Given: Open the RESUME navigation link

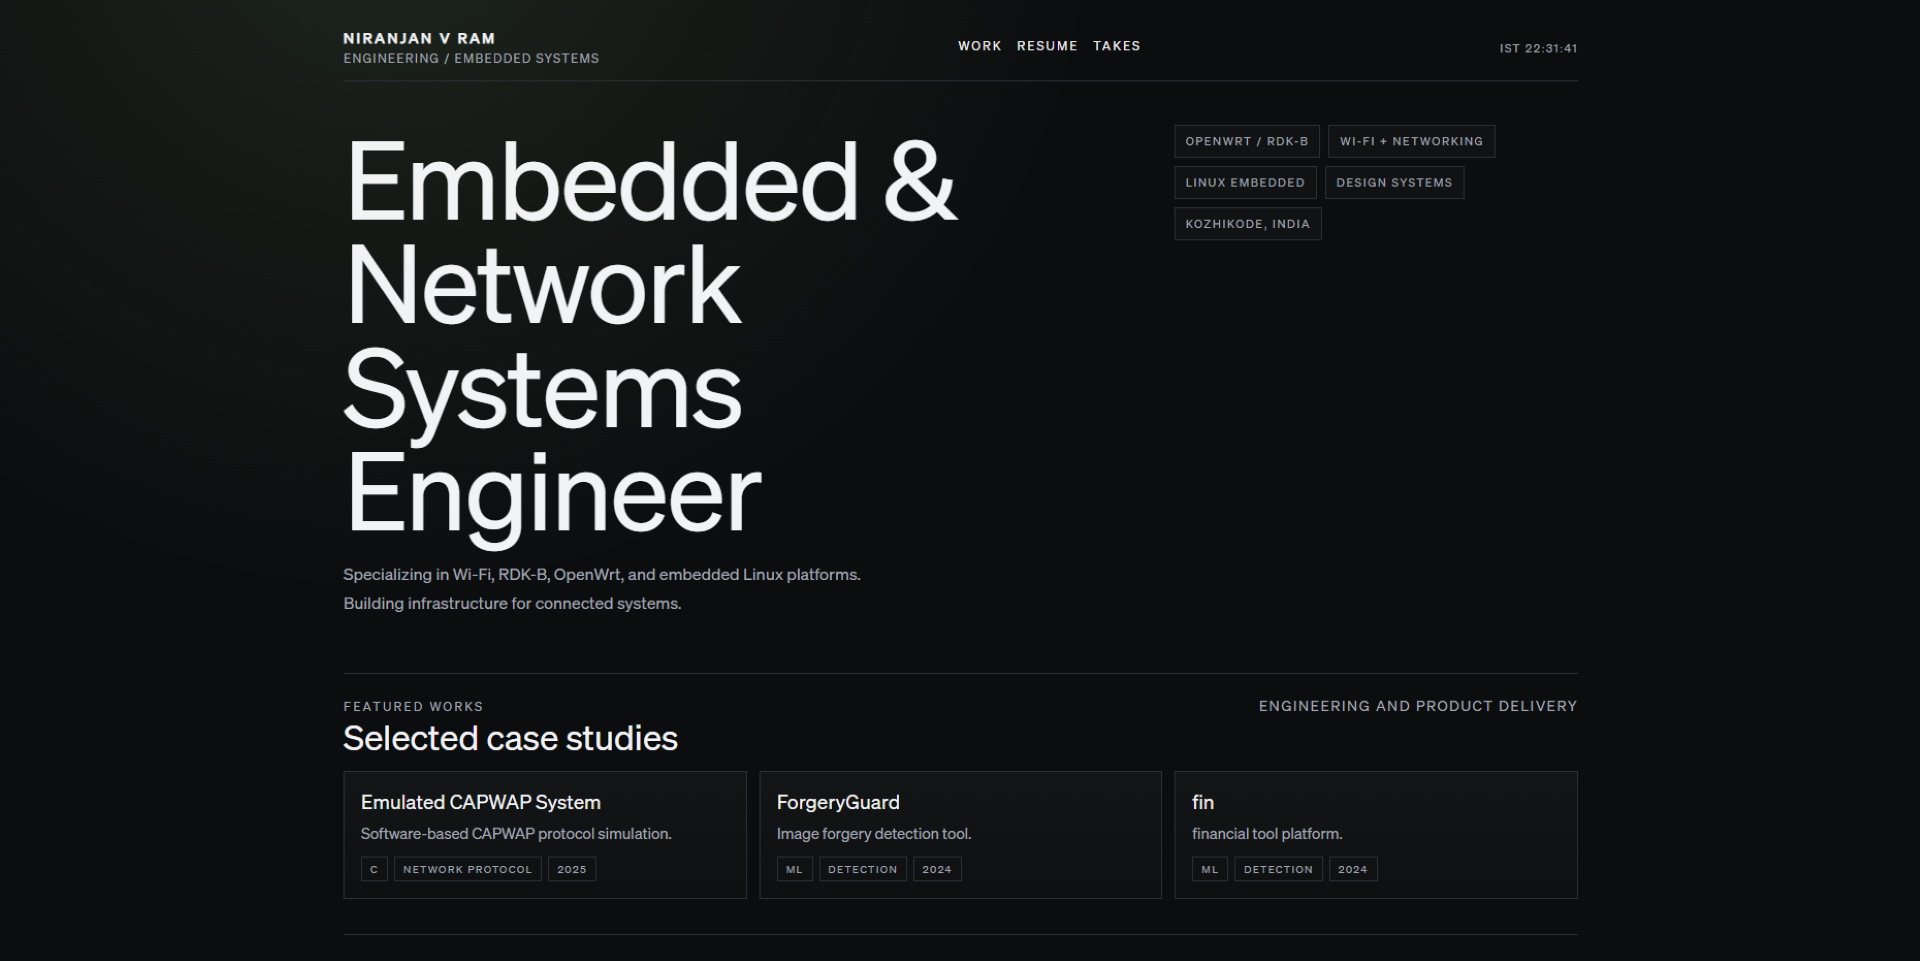Looking at the screenshot, I should tap(1047, 46).
